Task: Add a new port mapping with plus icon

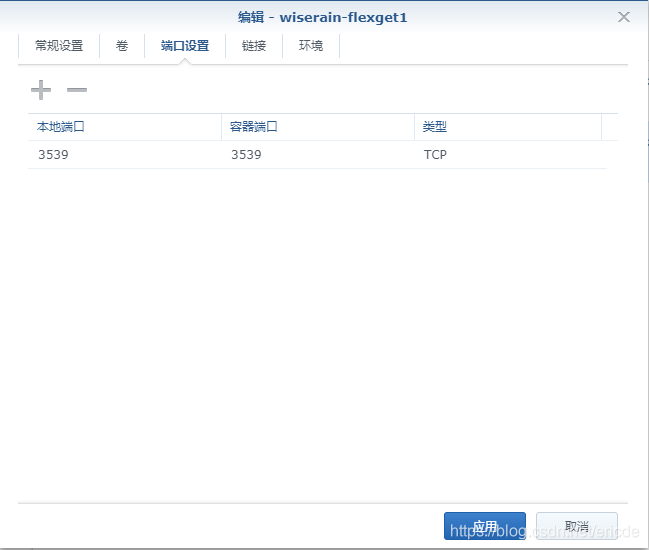Action: (x=41, y=90)
